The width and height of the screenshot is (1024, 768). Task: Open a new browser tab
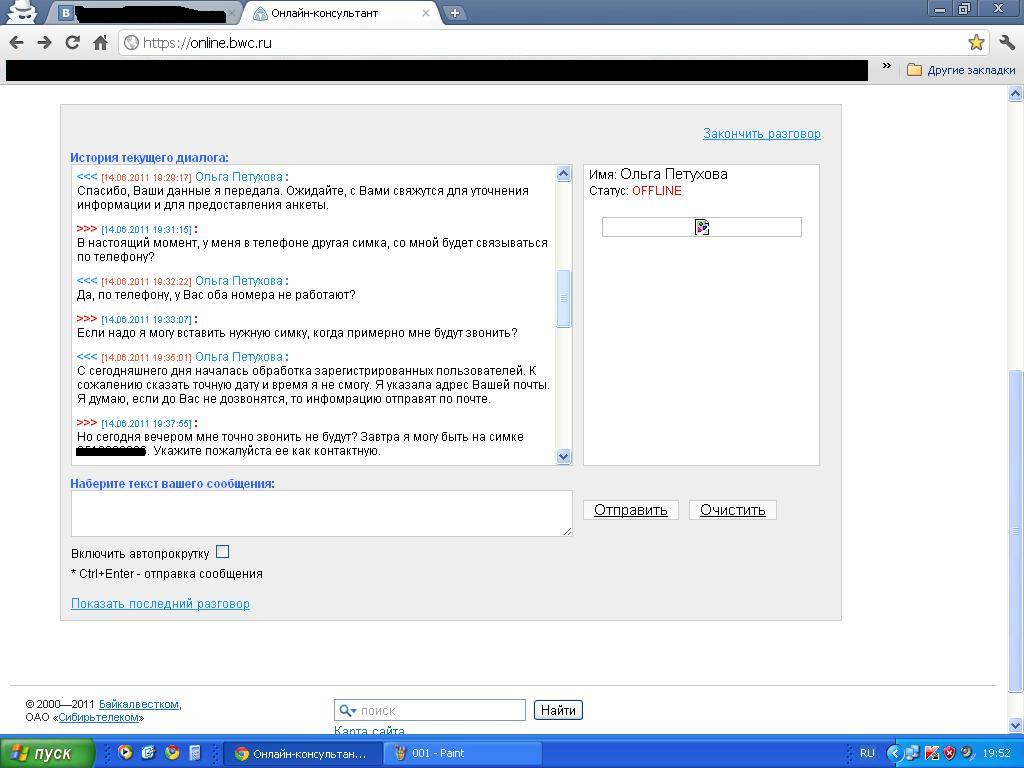(x=454, y=13)
